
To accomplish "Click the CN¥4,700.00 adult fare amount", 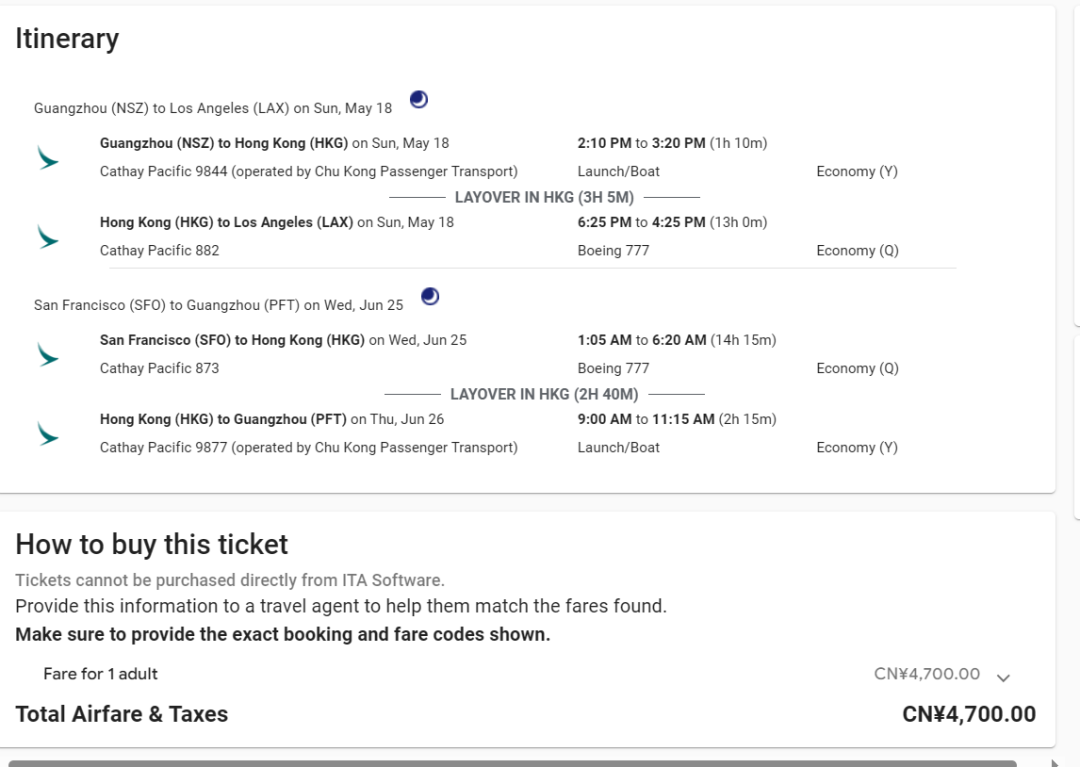I will tap(926, 674).
